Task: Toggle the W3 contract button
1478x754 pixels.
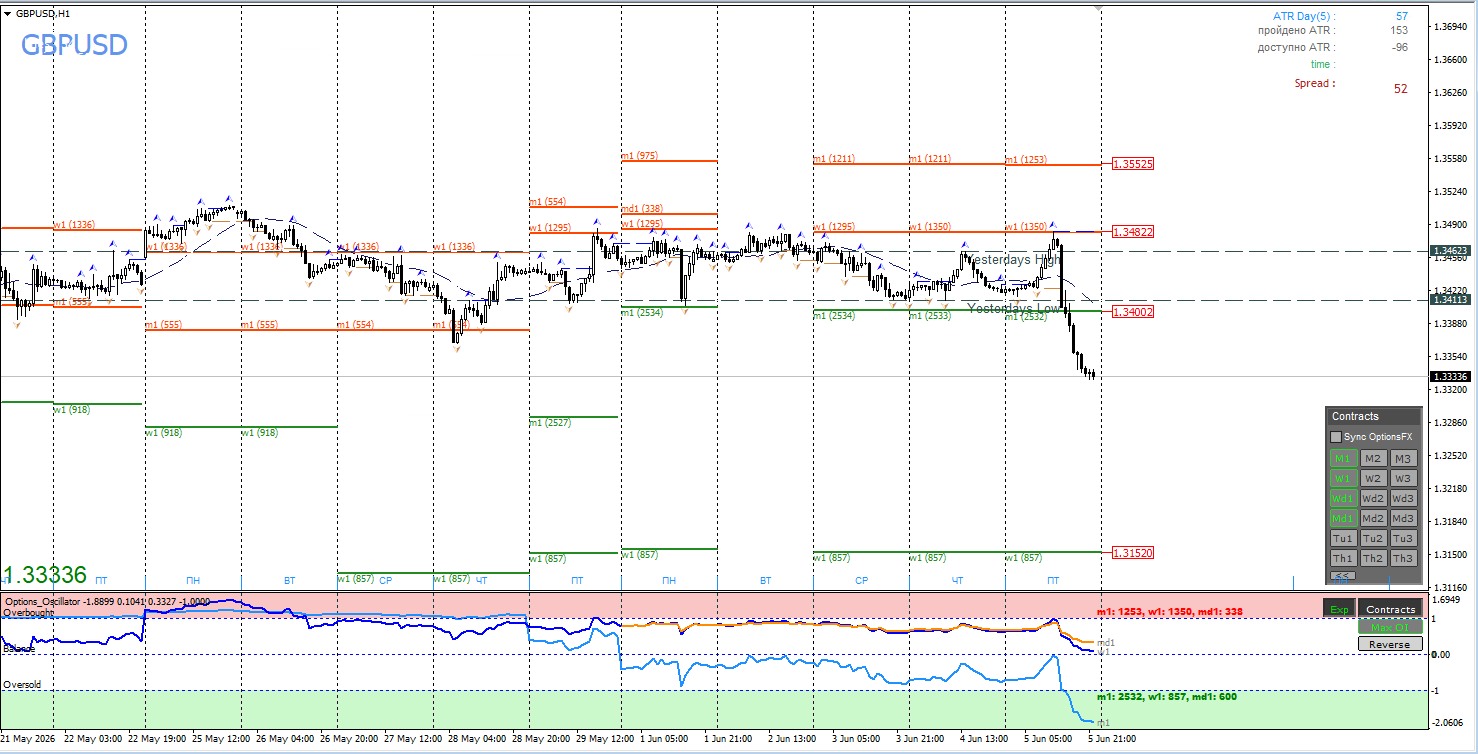Action: click(x=1404, y=479)
